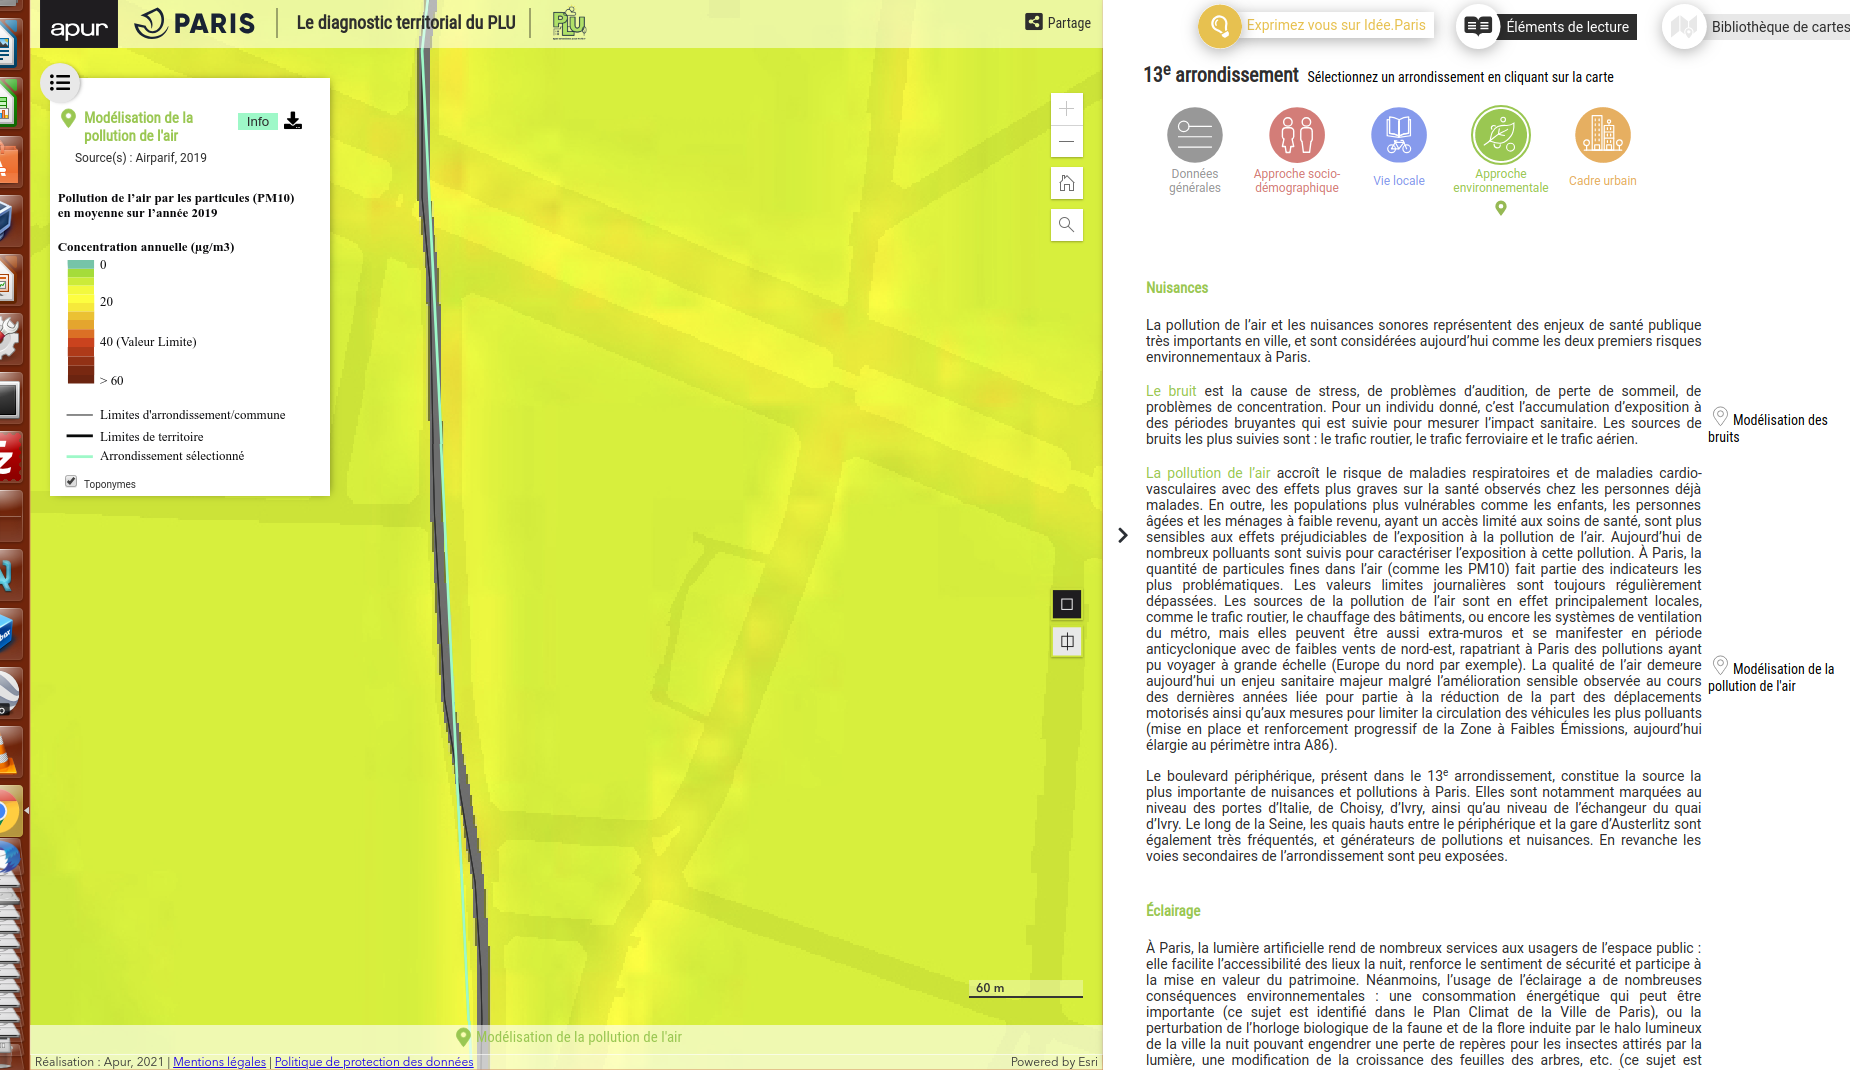Open the Bibliothèque de cartes tab
The width and height of the screenshot is (1850, 1070).
click(x=1760, y=27)
